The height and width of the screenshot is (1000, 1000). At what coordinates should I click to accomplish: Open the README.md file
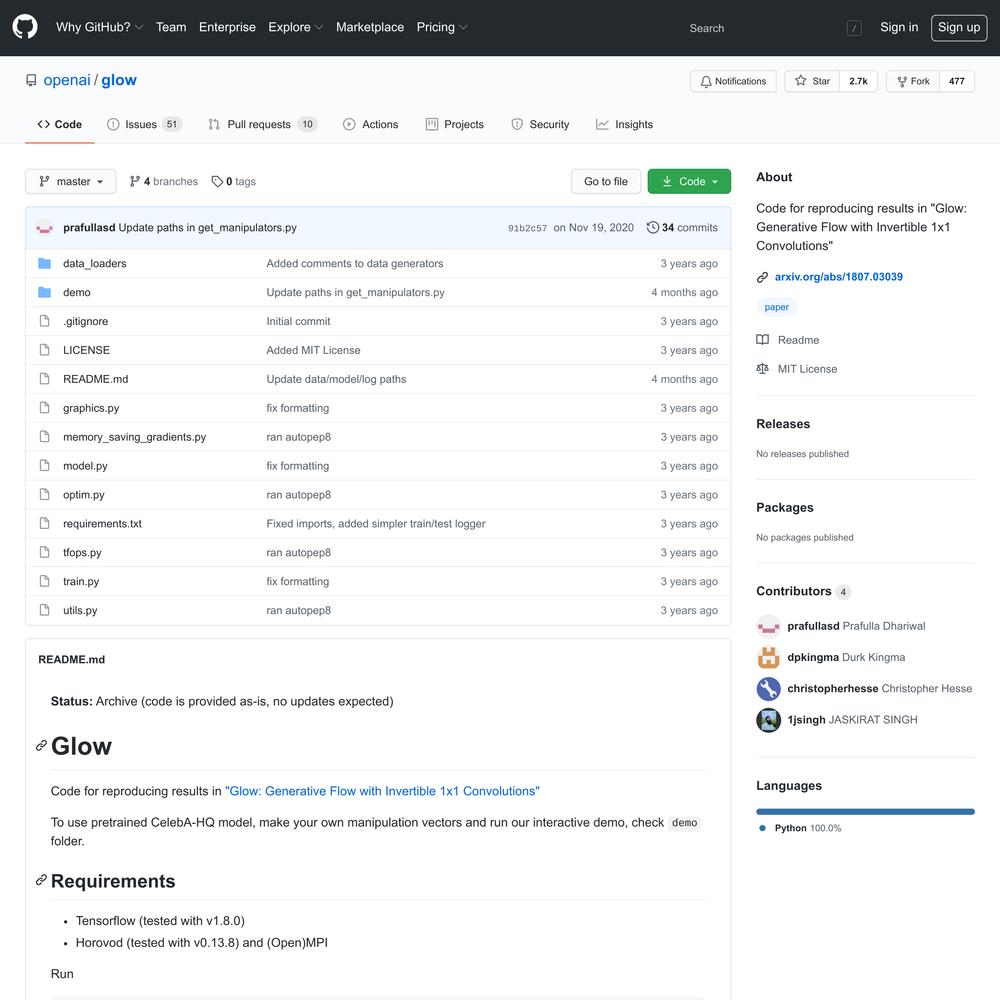[x=96, y=379]
